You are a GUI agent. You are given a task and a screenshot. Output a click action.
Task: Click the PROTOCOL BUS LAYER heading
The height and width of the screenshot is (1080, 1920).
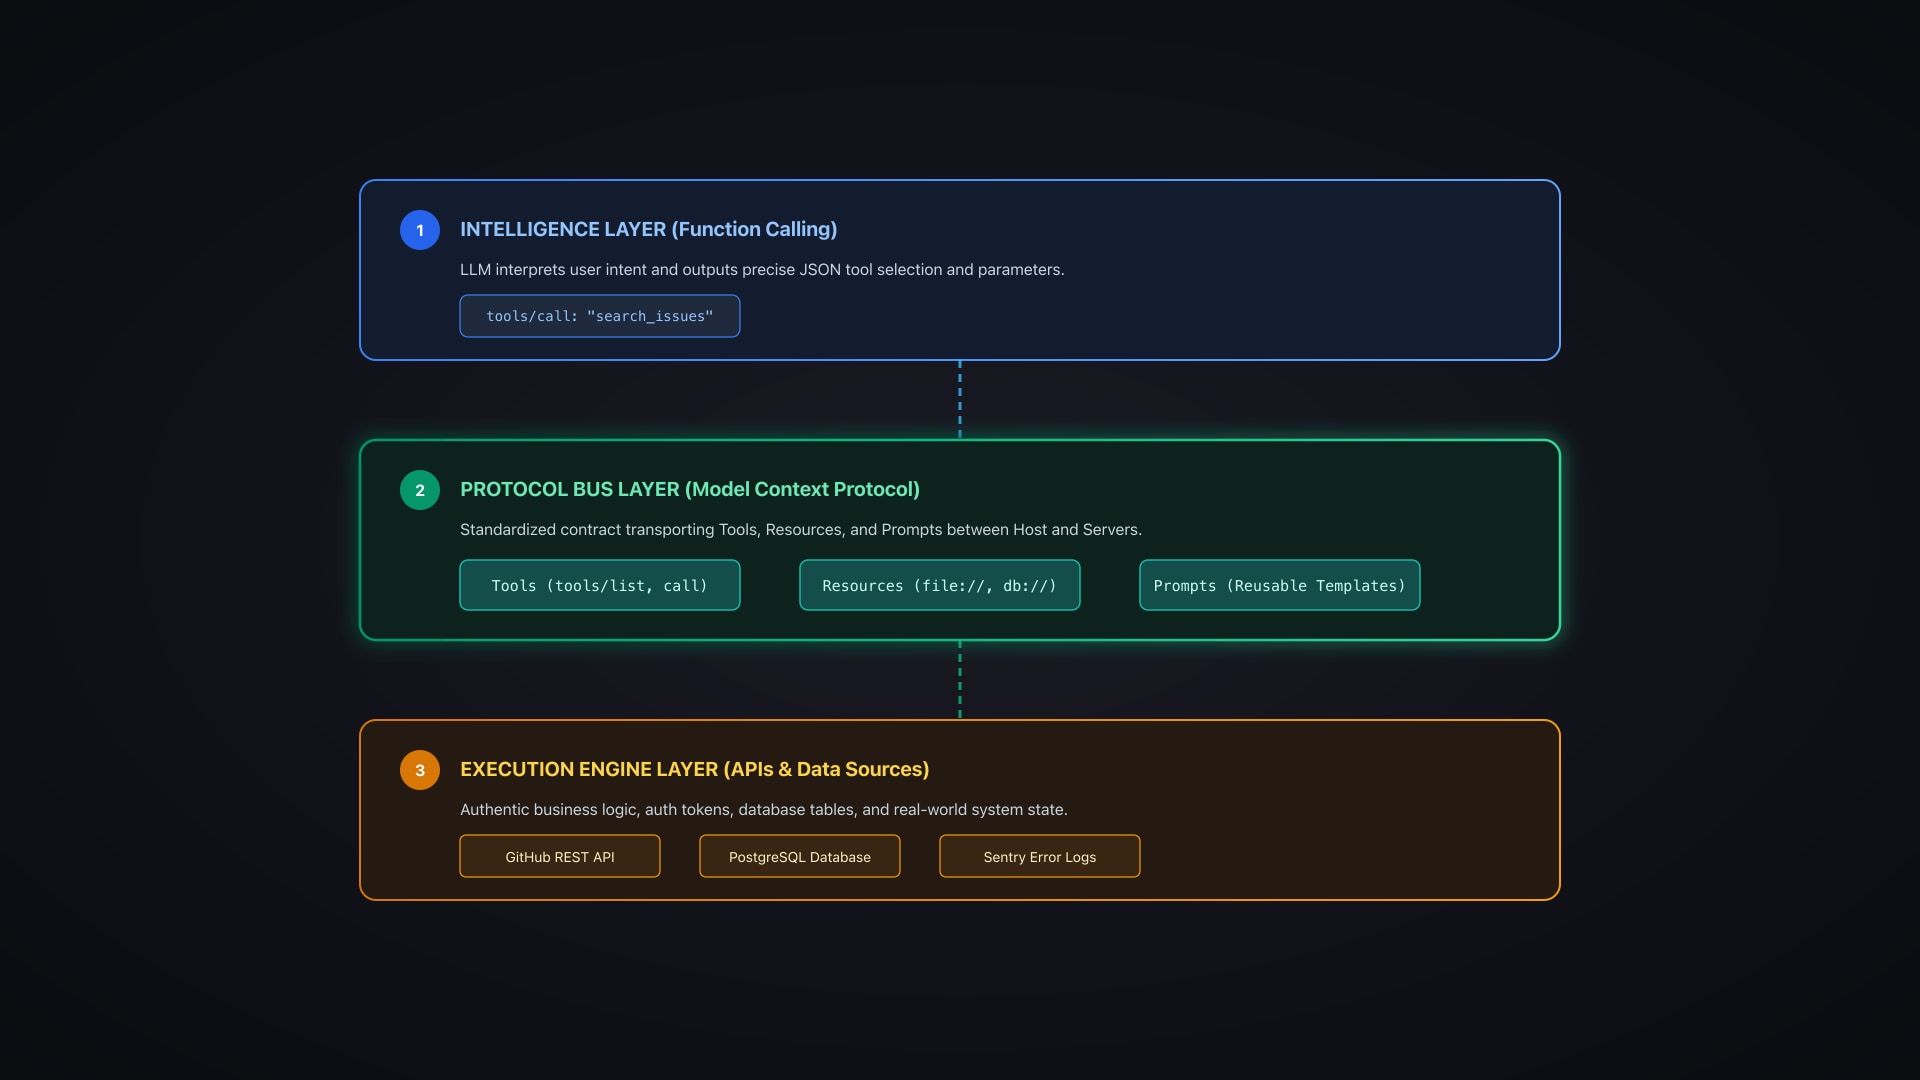[x=690, y=489]
